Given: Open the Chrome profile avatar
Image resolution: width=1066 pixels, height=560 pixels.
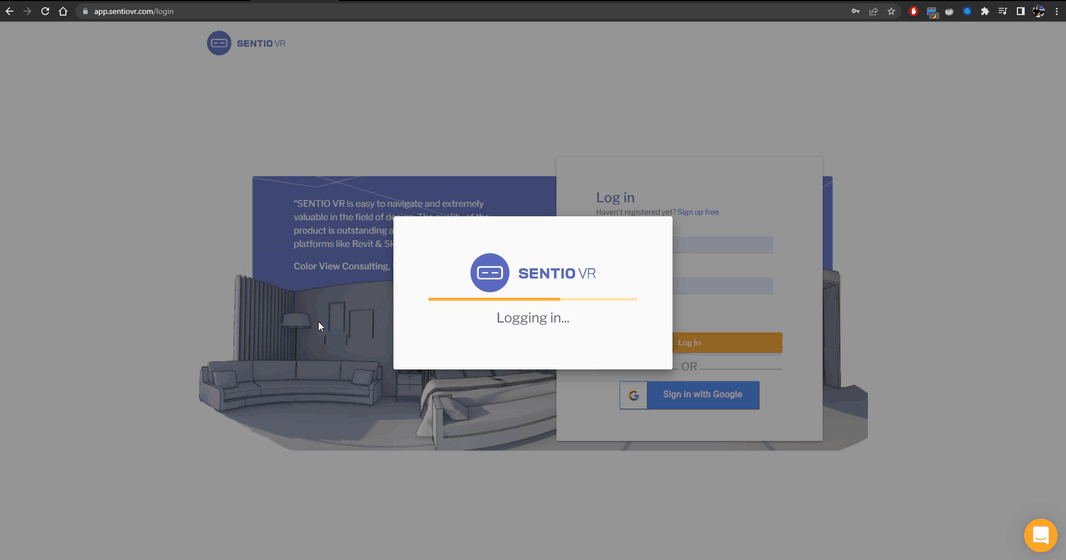Looking at the screenshot, I should pyautogui.click(x=1038, y=11).
